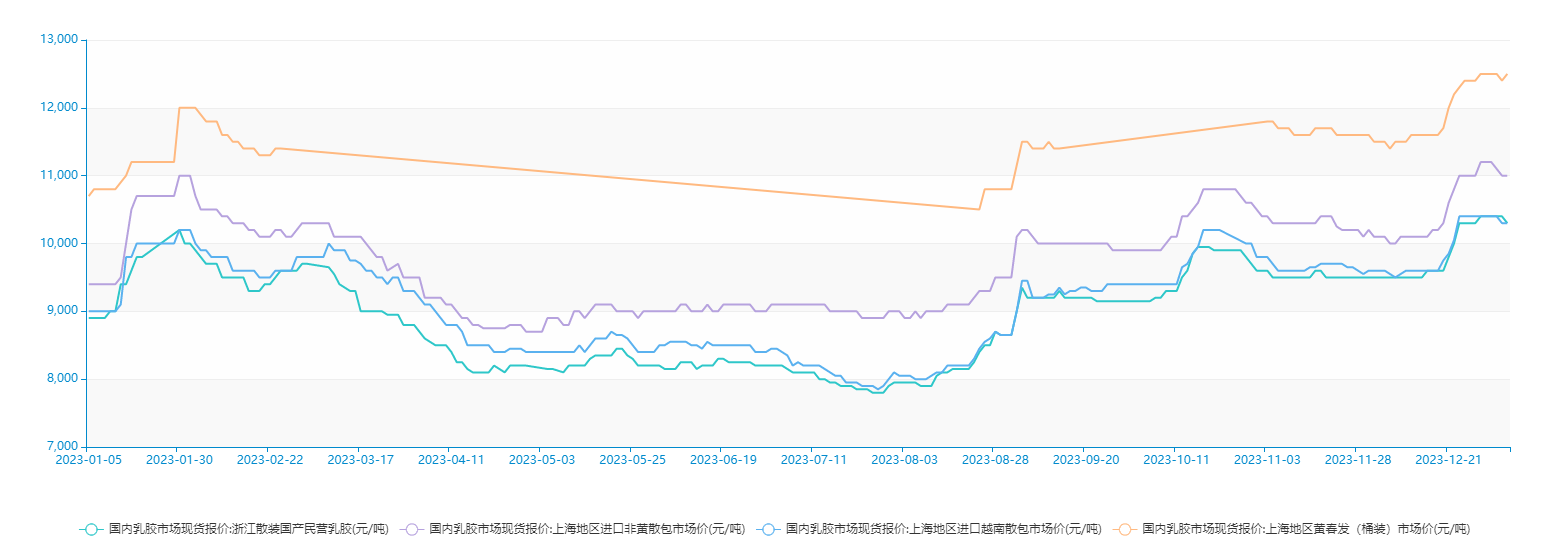Toggle the purple 上海地区进口非黄散包 legend marker
The width and height of the screenshot is (1550, 547).
[x=412, y=529]
